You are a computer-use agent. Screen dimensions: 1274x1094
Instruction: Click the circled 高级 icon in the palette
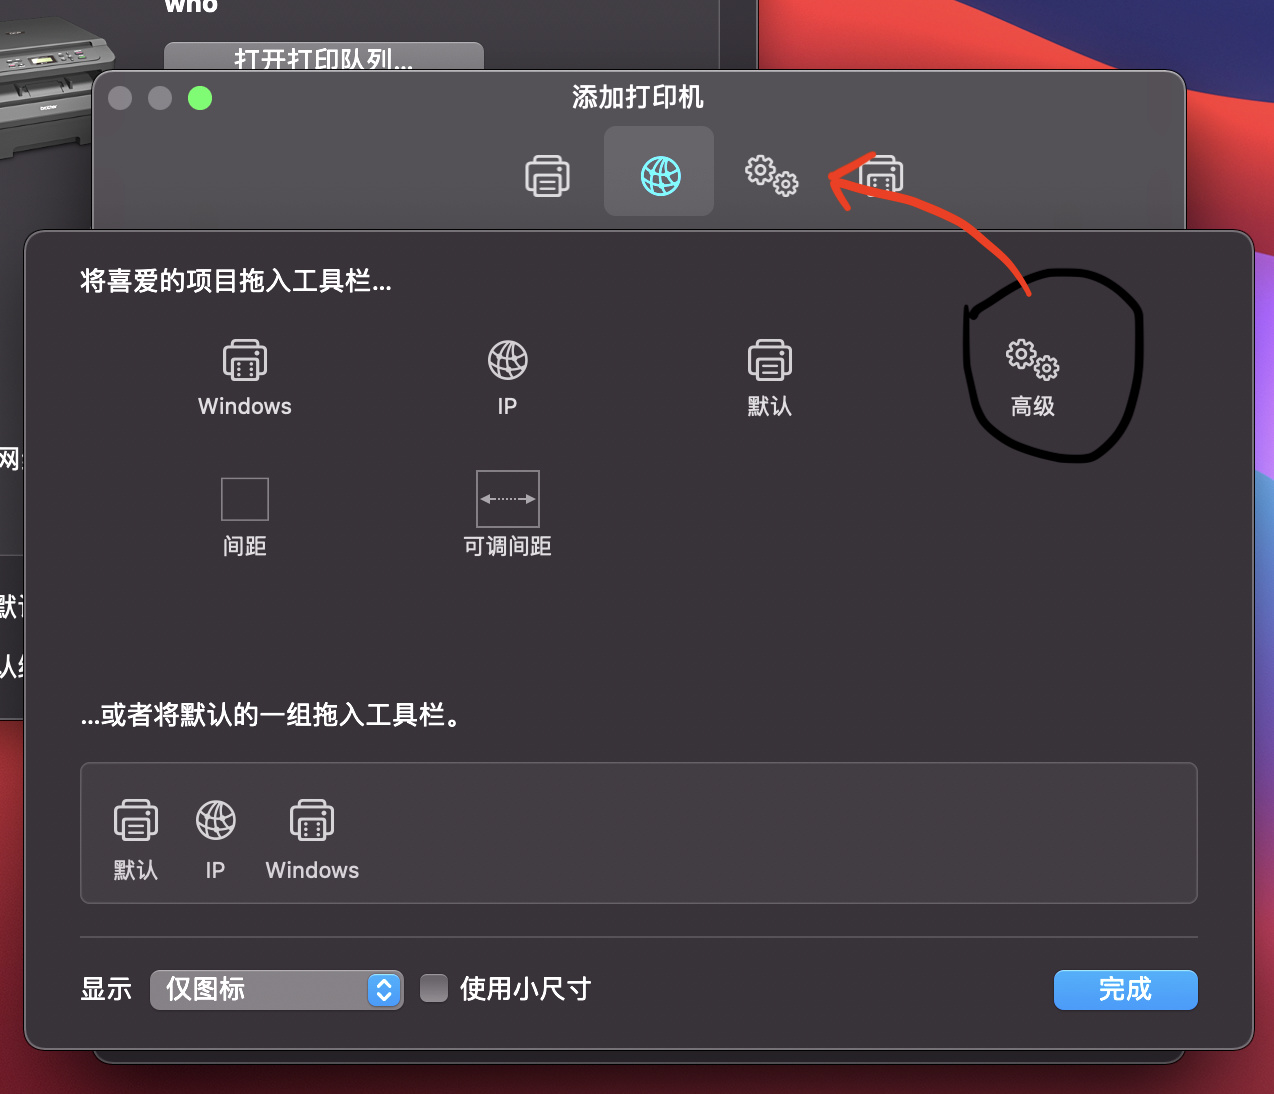point(1031,360)
